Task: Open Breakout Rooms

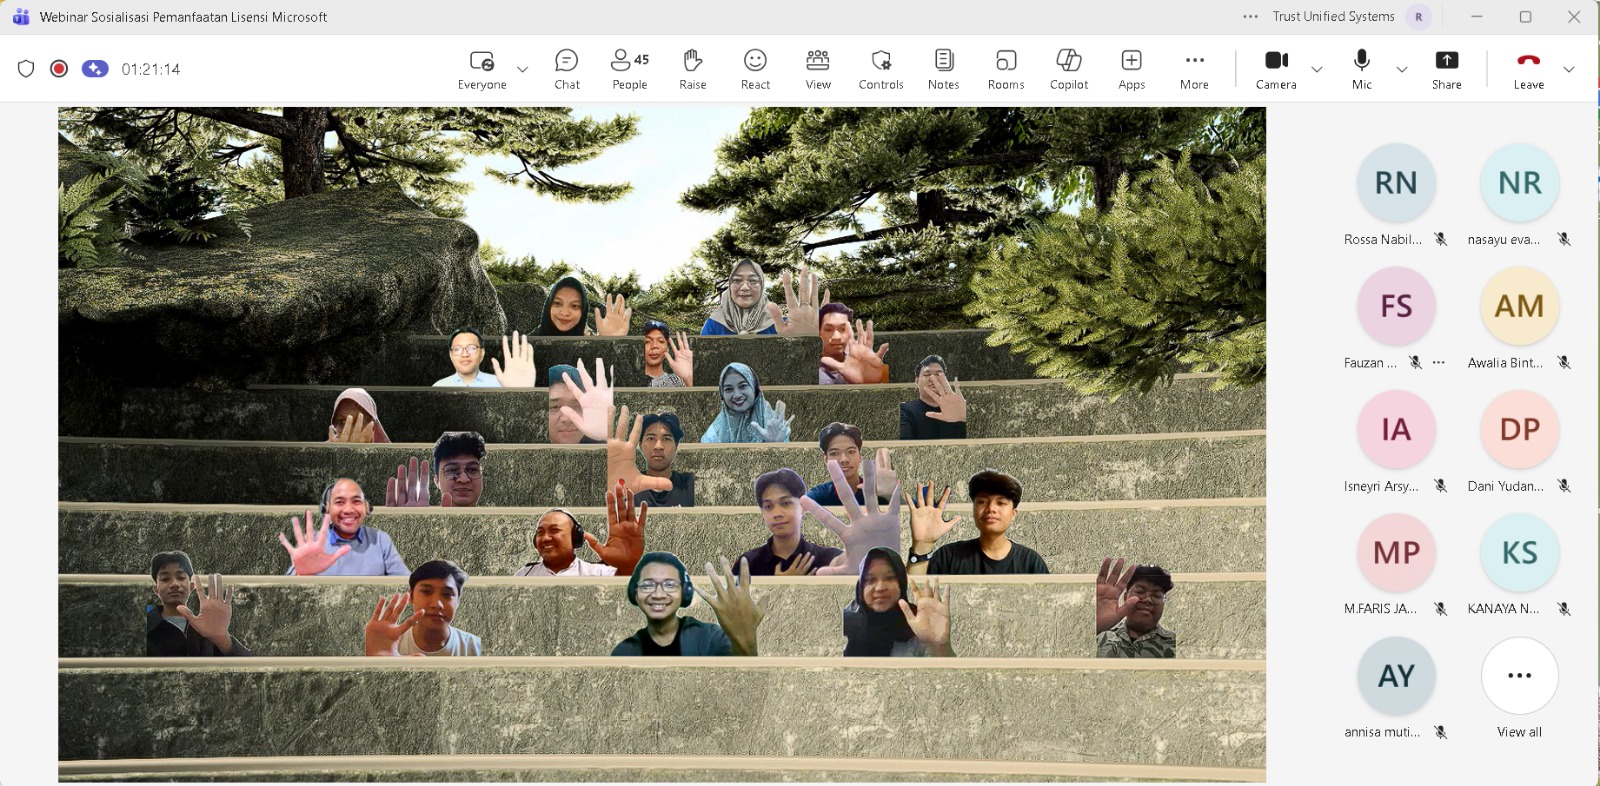Action: pos(1006,69)
